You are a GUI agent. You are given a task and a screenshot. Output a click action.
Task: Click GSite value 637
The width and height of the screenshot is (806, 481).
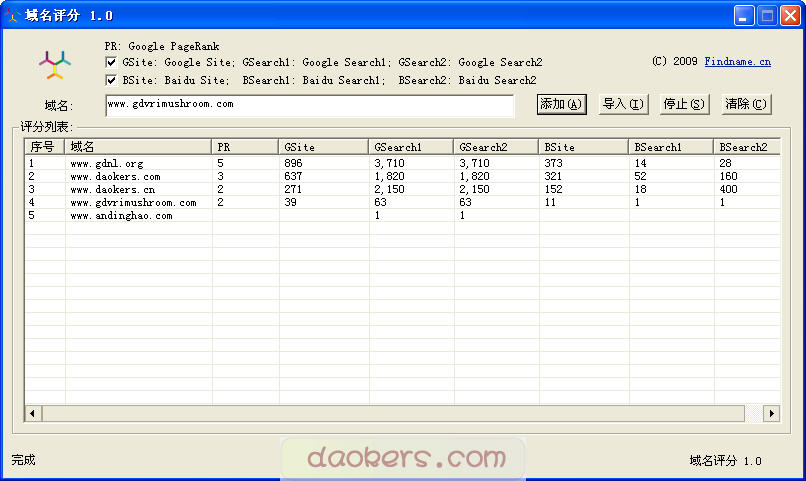click(x=294, y=176)
